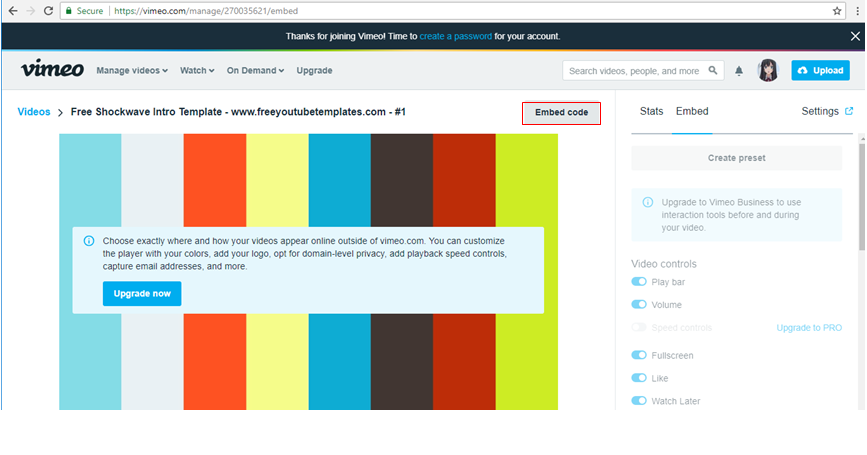Expand the Manage videos dropdown
867x455 pixels.
coord(132,70)
